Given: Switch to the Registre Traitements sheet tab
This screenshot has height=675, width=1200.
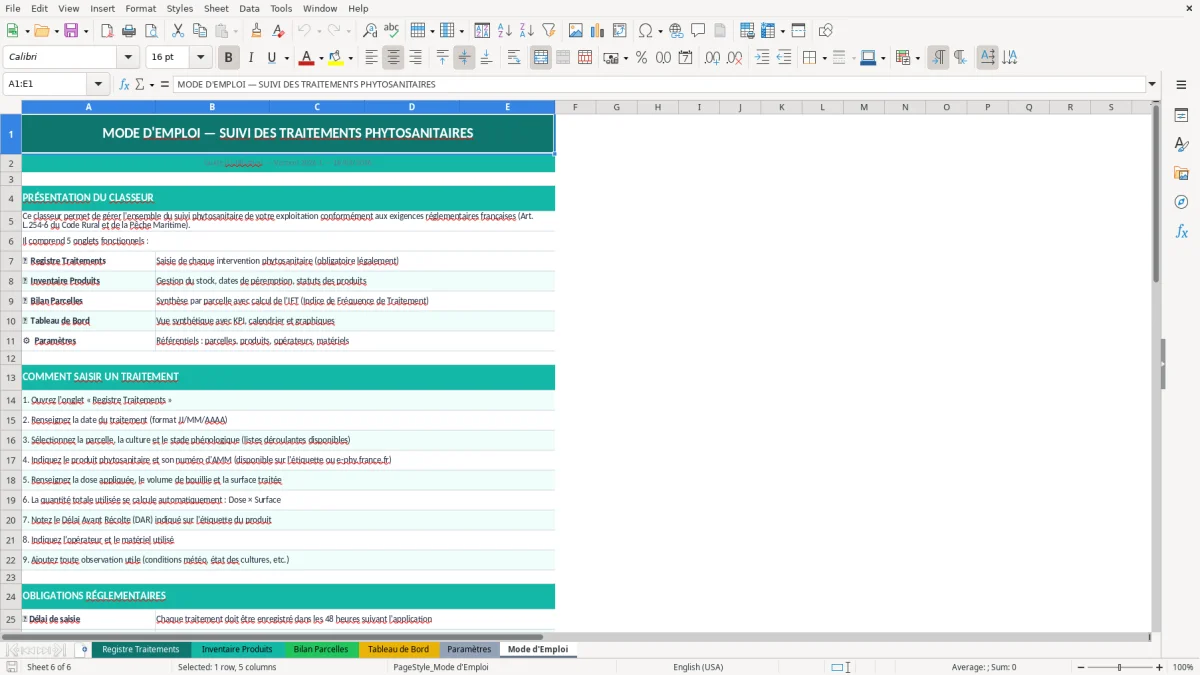Looking at the screenshot, I should pos(141,649).
